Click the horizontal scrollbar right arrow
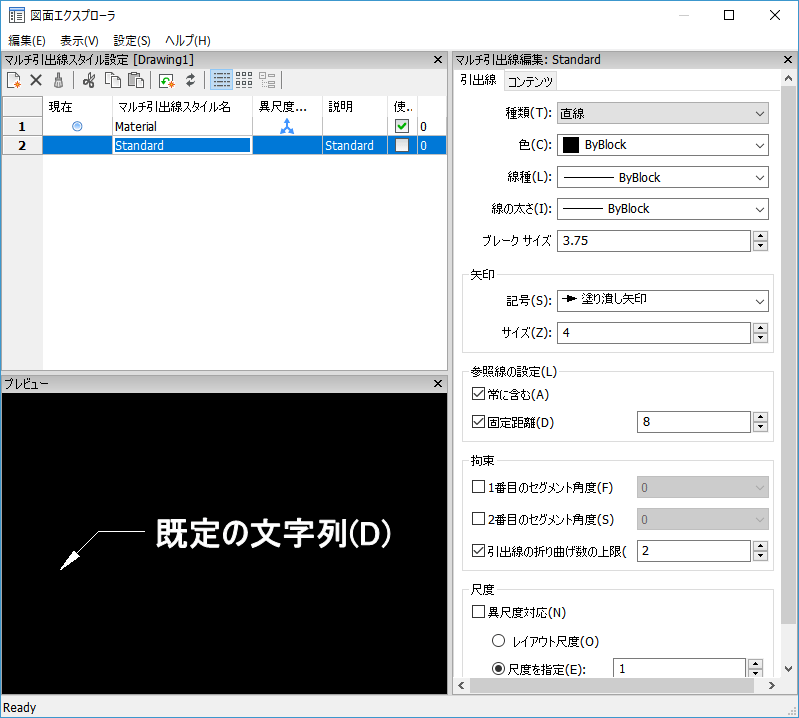Viewport: 799px width, 718px height. coord(771,685)
